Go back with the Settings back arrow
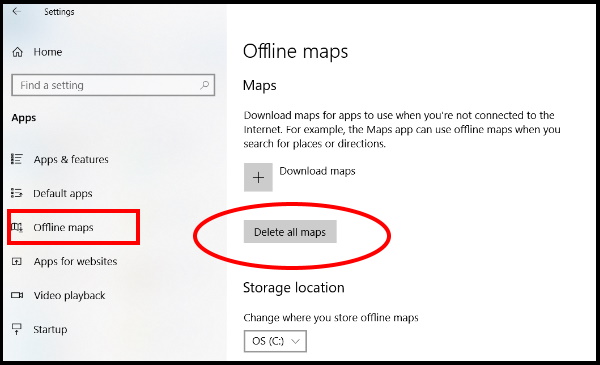 pos(16,11)
